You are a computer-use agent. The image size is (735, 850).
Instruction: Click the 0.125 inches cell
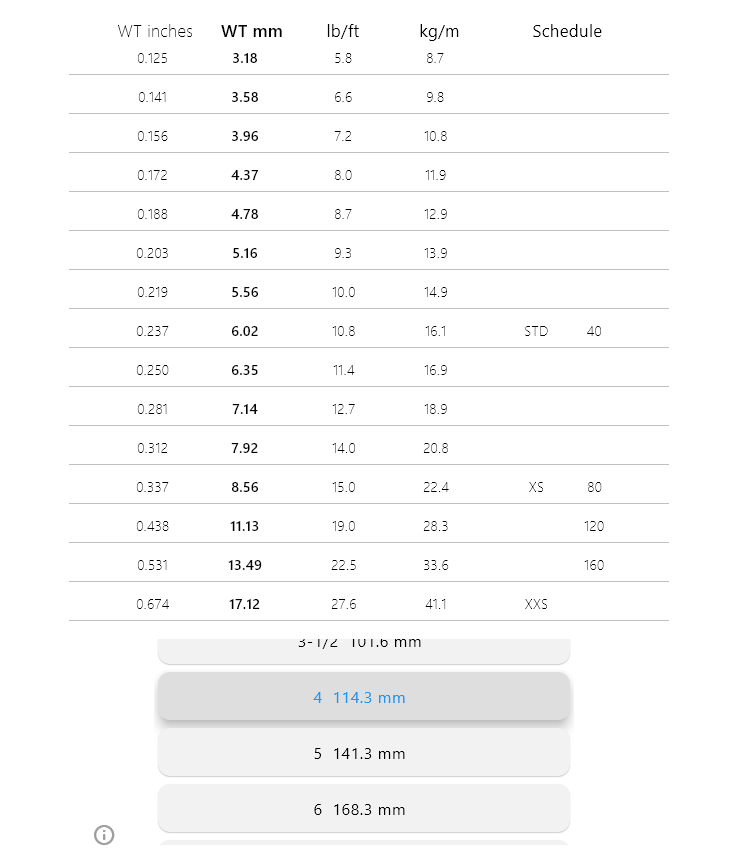153,58
